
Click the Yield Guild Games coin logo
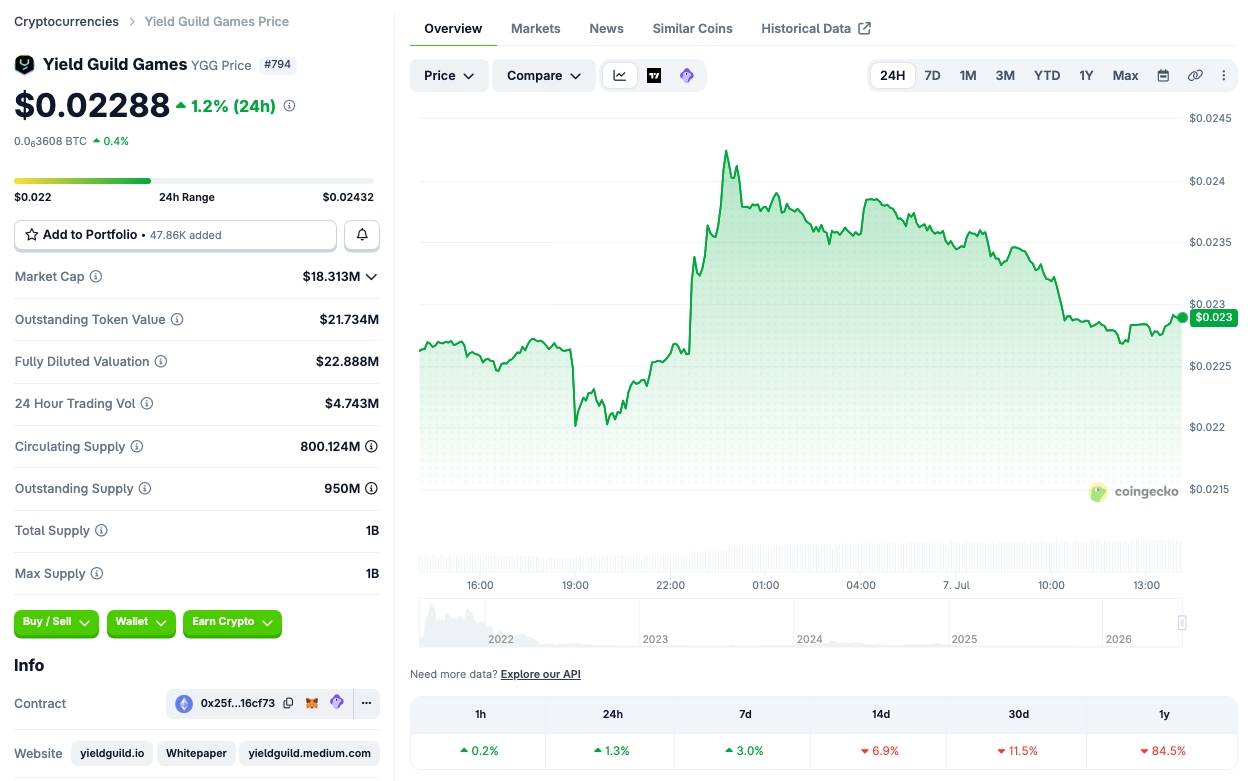click(24, 64)
